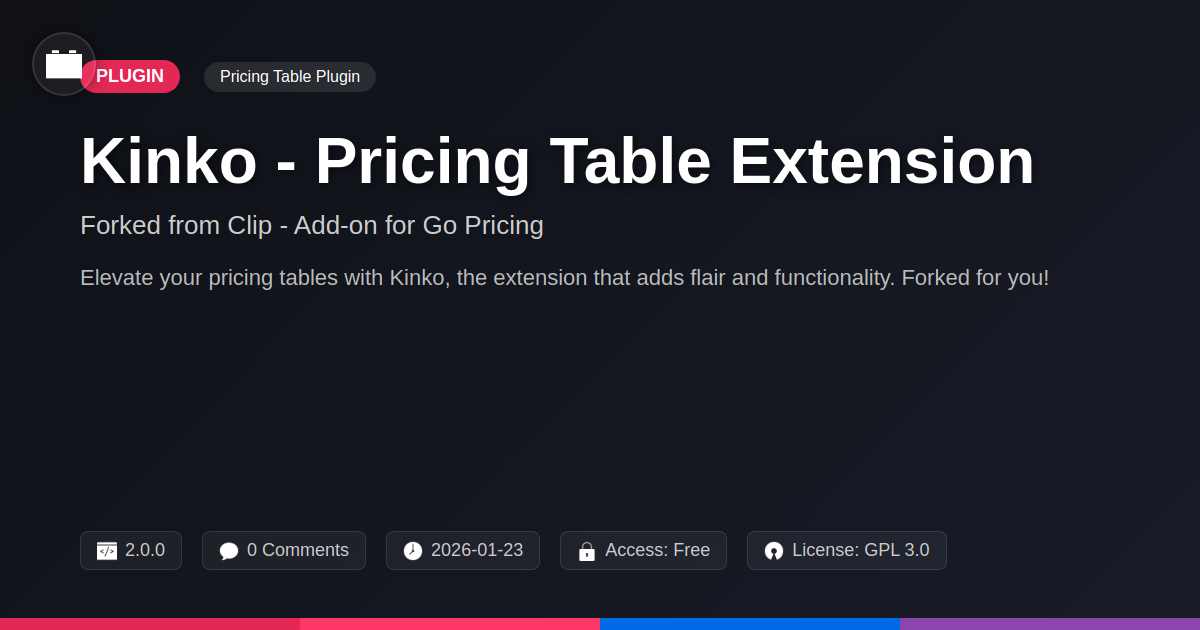Click the open source license icon
1200x630 pixels.
point(774,551)
